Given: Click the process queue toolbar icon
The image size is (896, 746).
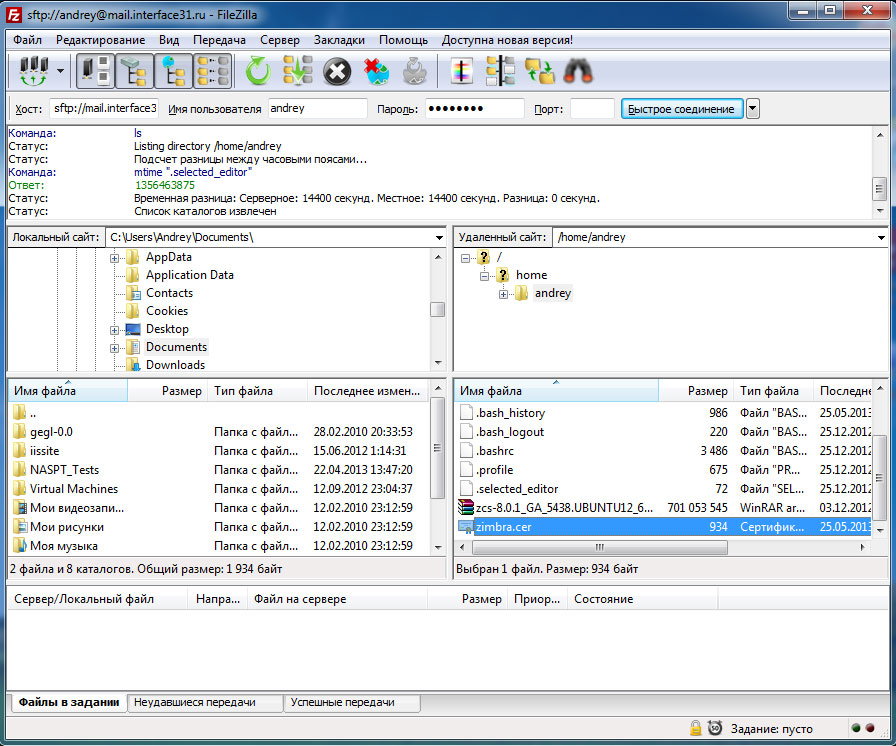Looking at the screenshot, I should 298,71.
